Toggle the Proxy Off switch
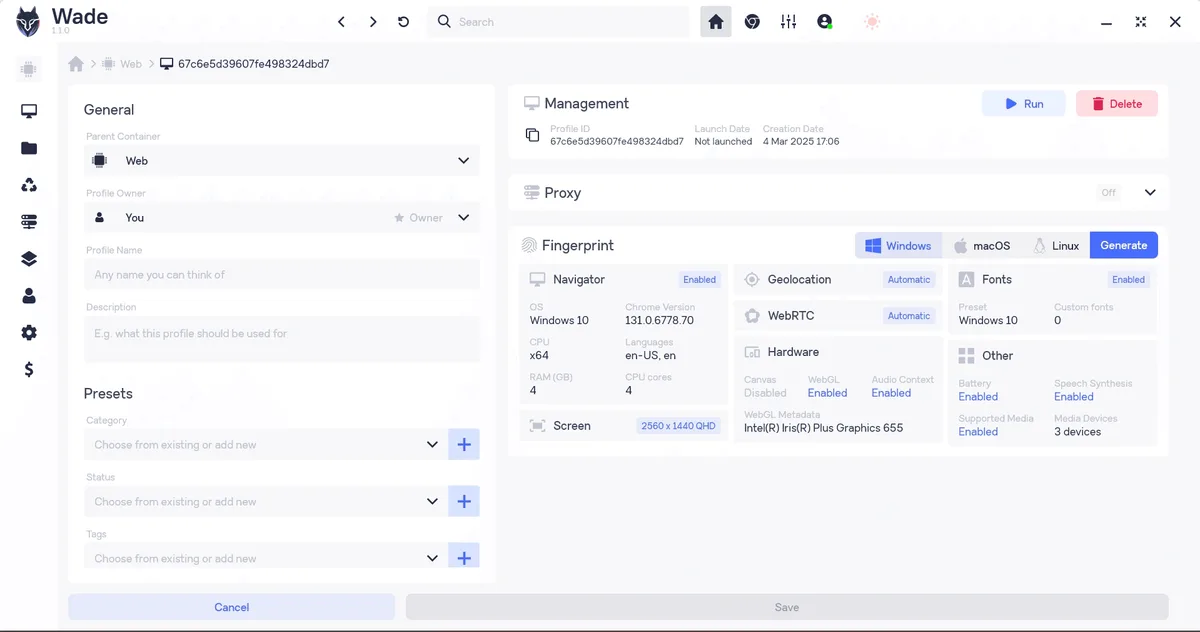 1109,193
